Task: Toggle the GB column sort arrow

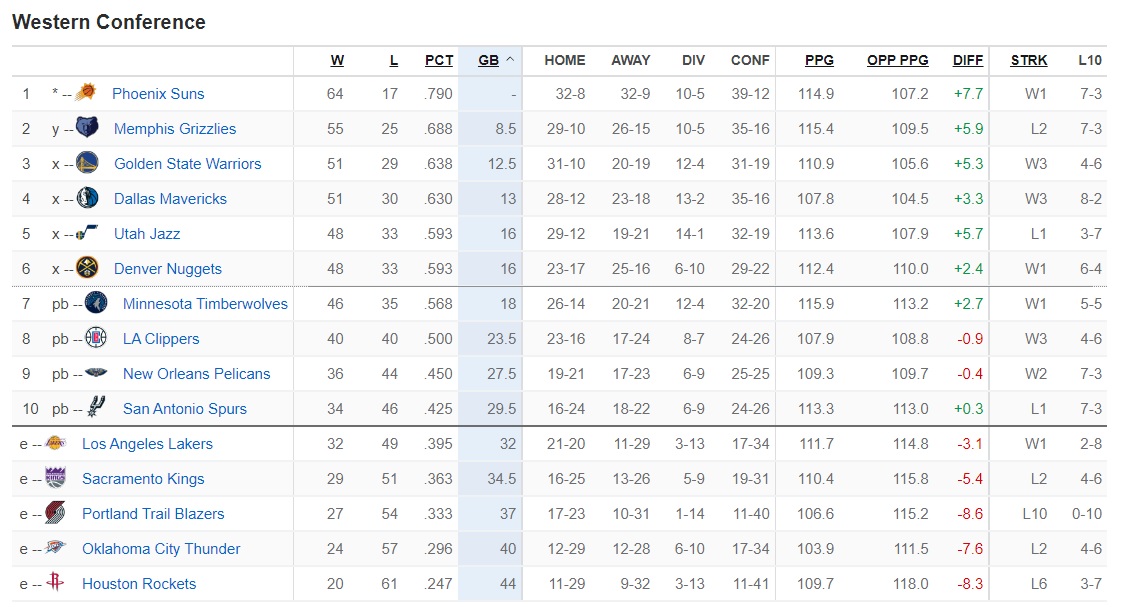Action: 510,60
